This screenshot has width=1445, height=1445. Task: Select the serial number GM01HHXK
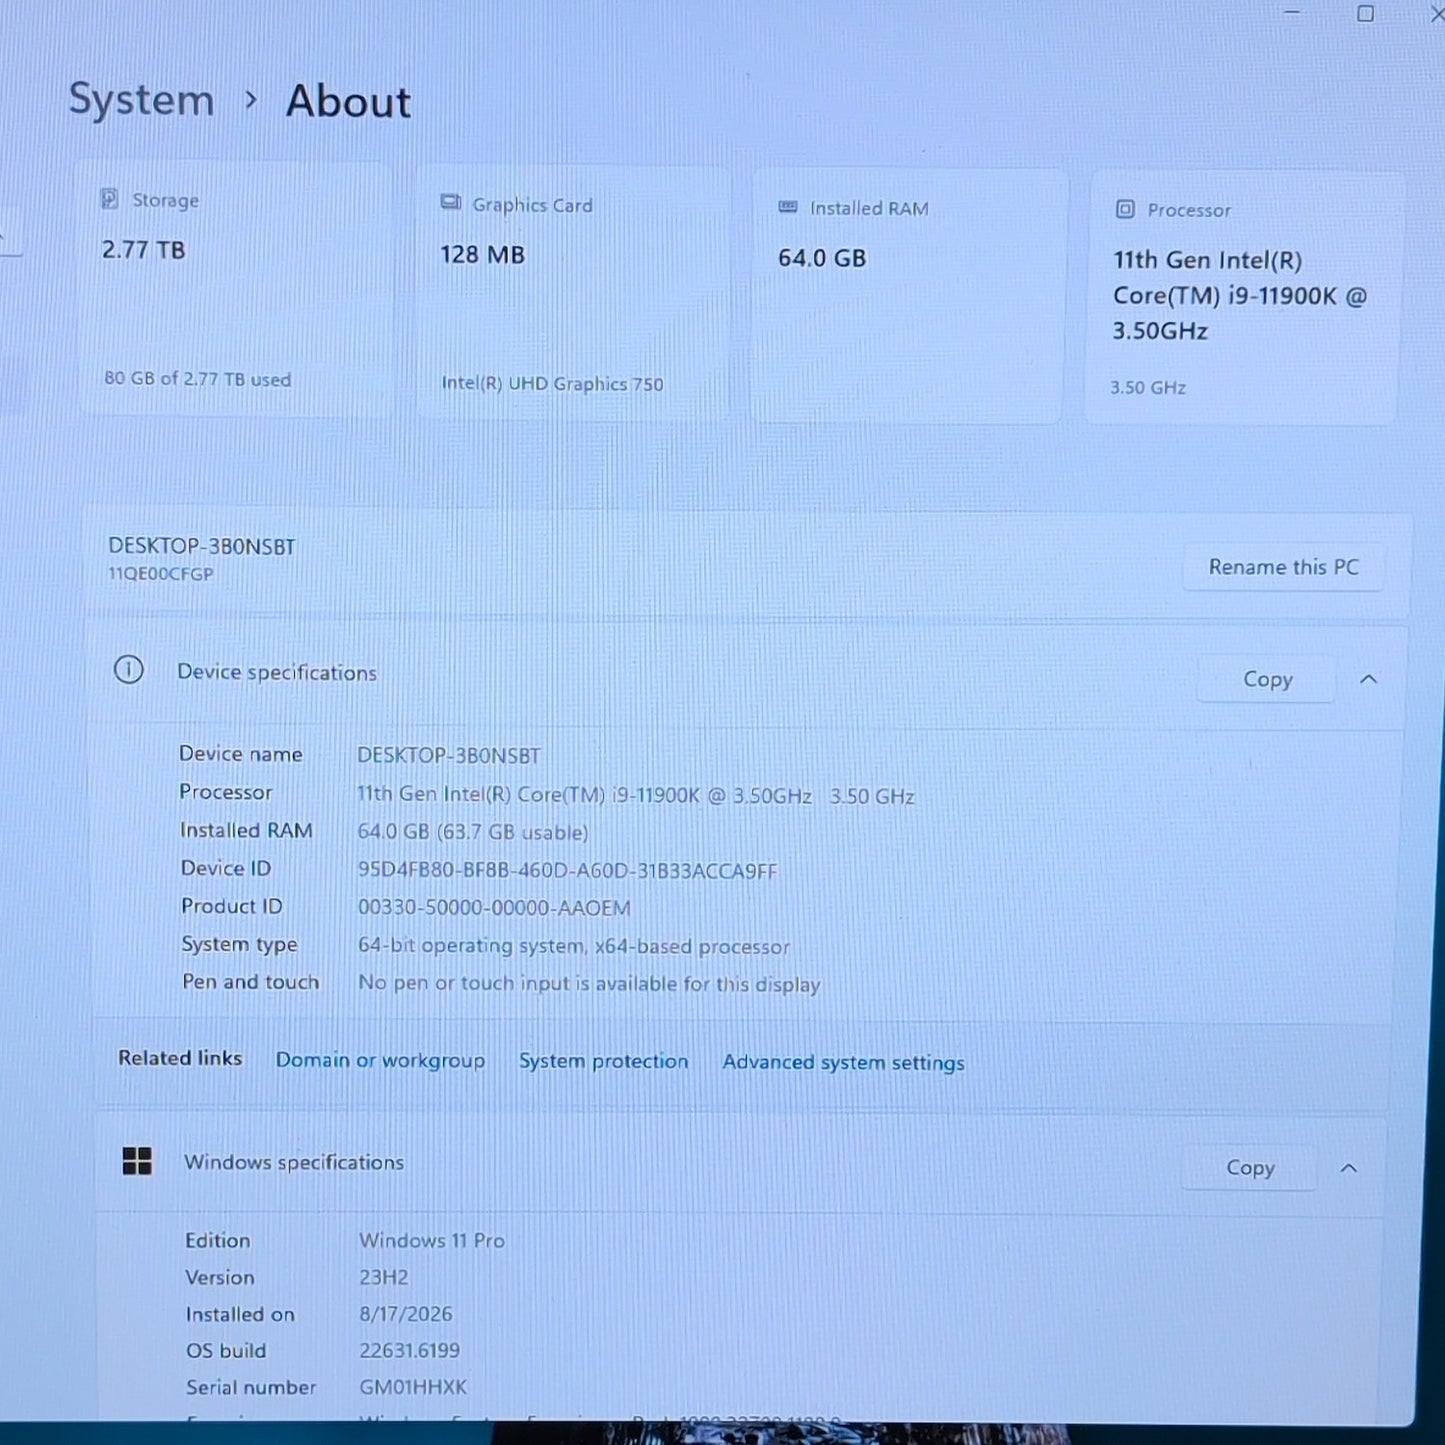413,1387
